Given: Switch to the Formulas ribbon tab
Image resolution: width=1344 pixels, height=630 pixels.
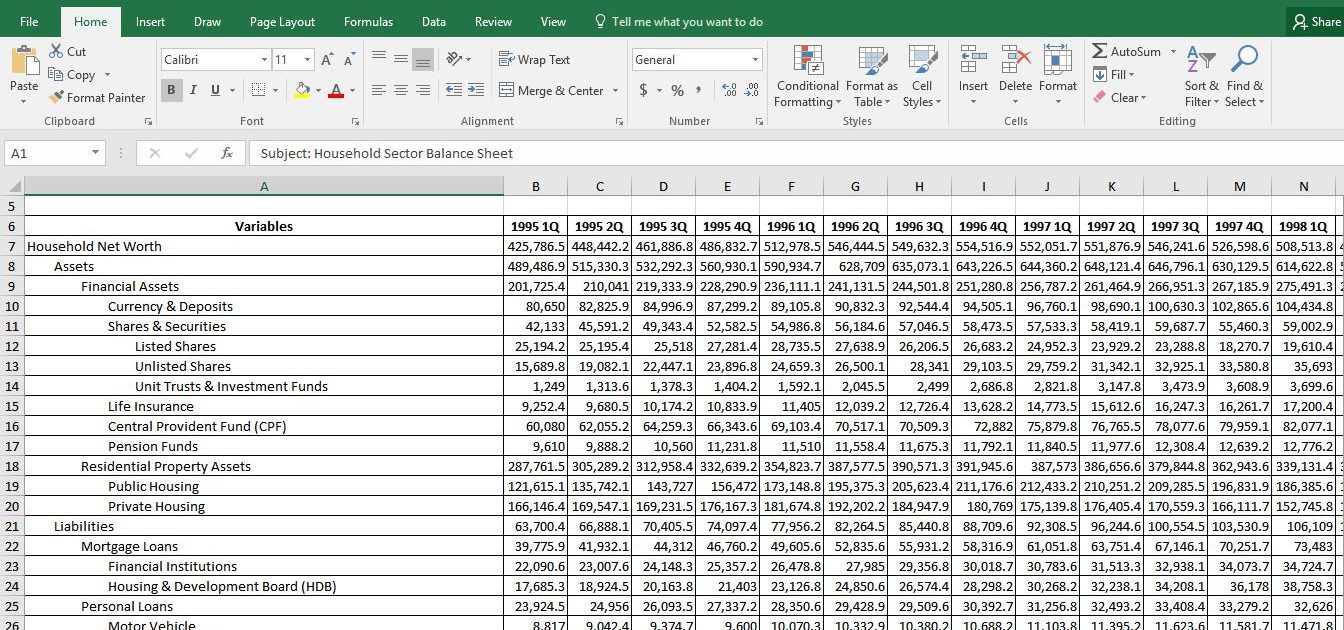Looking at the screenshot, I should (368, 22).
